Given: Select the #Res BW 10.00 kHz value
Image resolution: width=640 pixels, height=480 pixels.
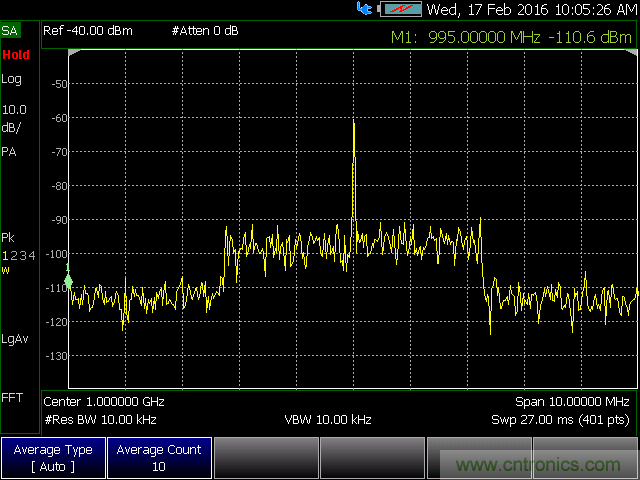Looking at the screenshot, I should point(100,419).
